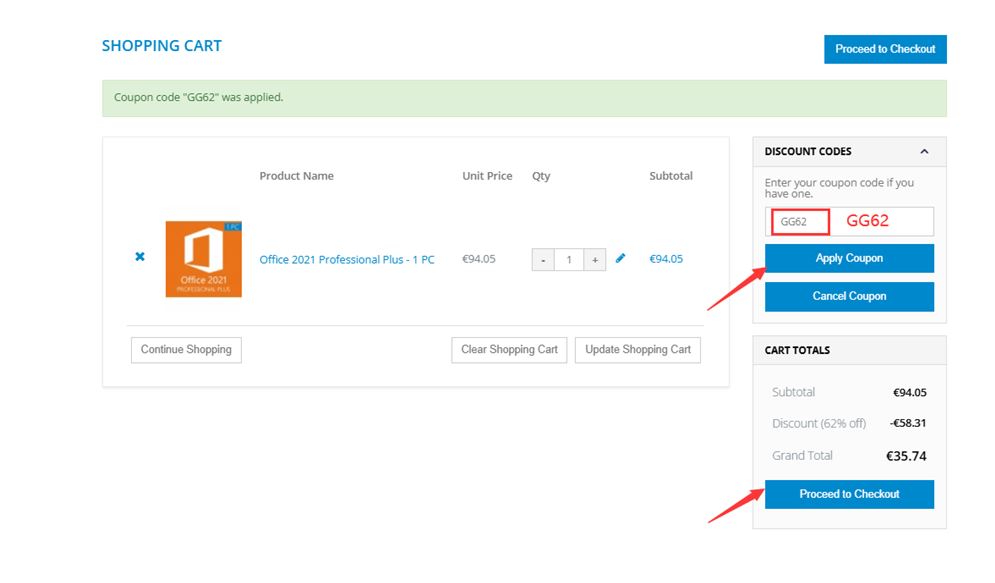Select the Grand Total amount €35.74
995x583 pixels.
pos(906,456)
